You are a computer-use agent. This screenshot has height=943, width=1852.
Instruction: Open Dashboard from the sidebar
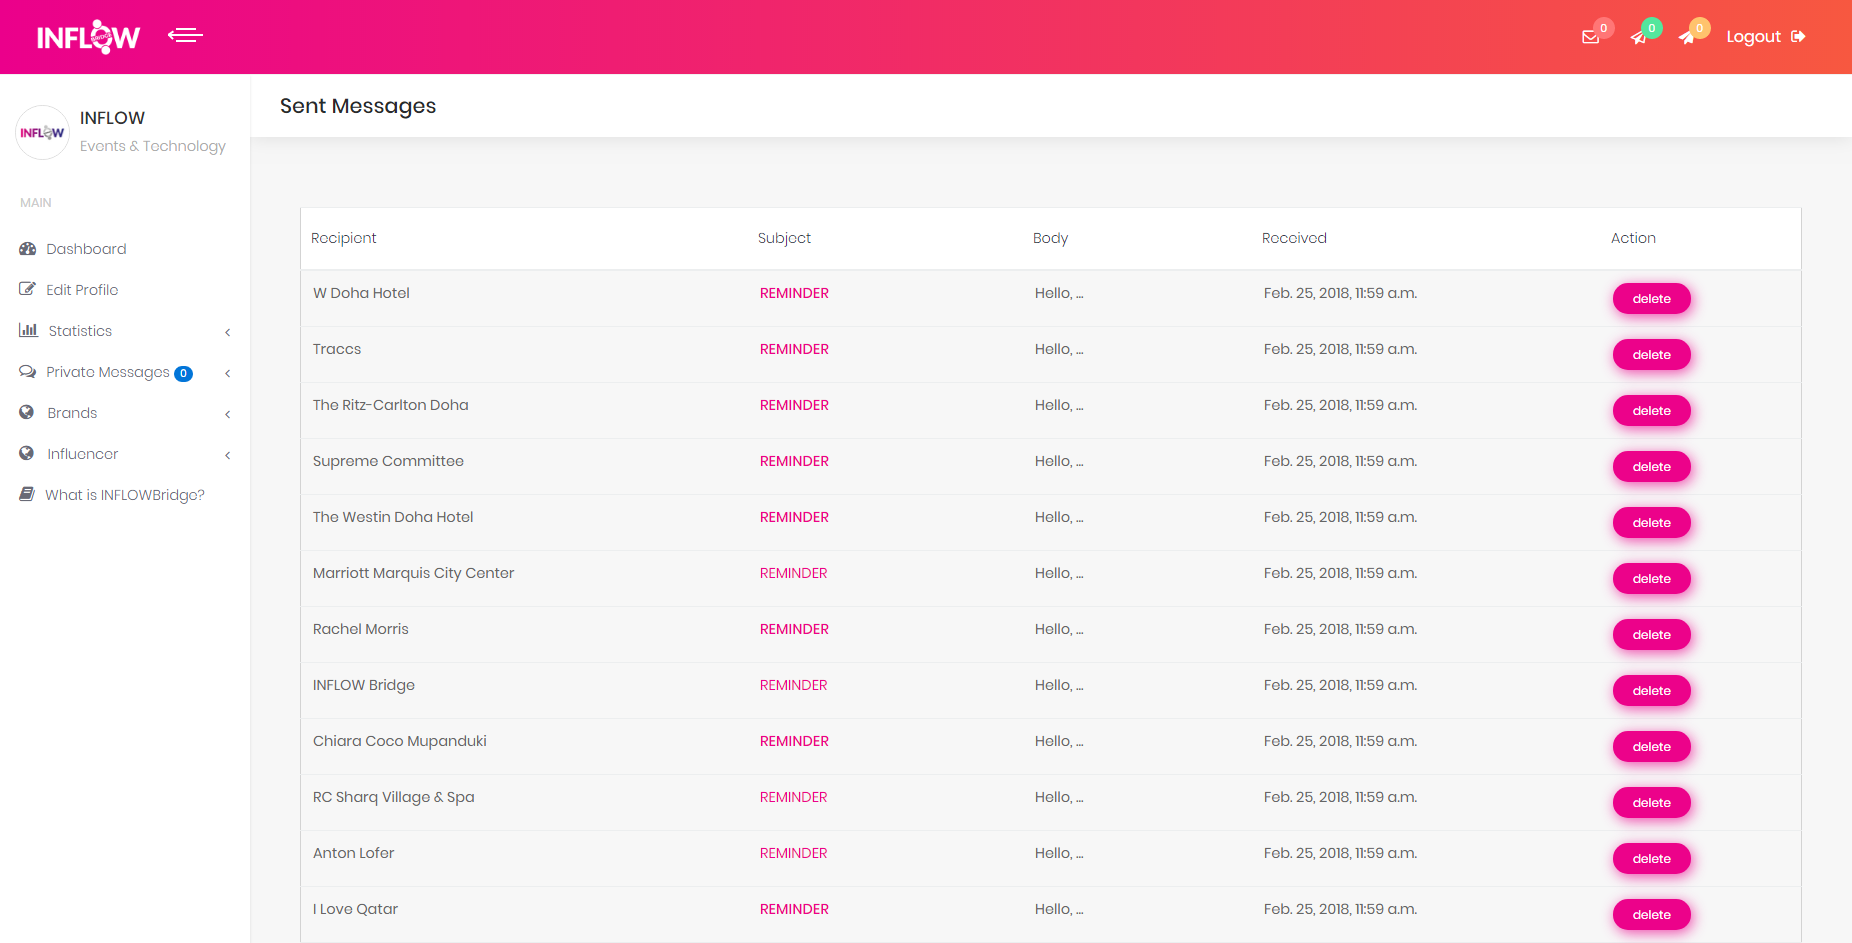click(x=86, y=249)
